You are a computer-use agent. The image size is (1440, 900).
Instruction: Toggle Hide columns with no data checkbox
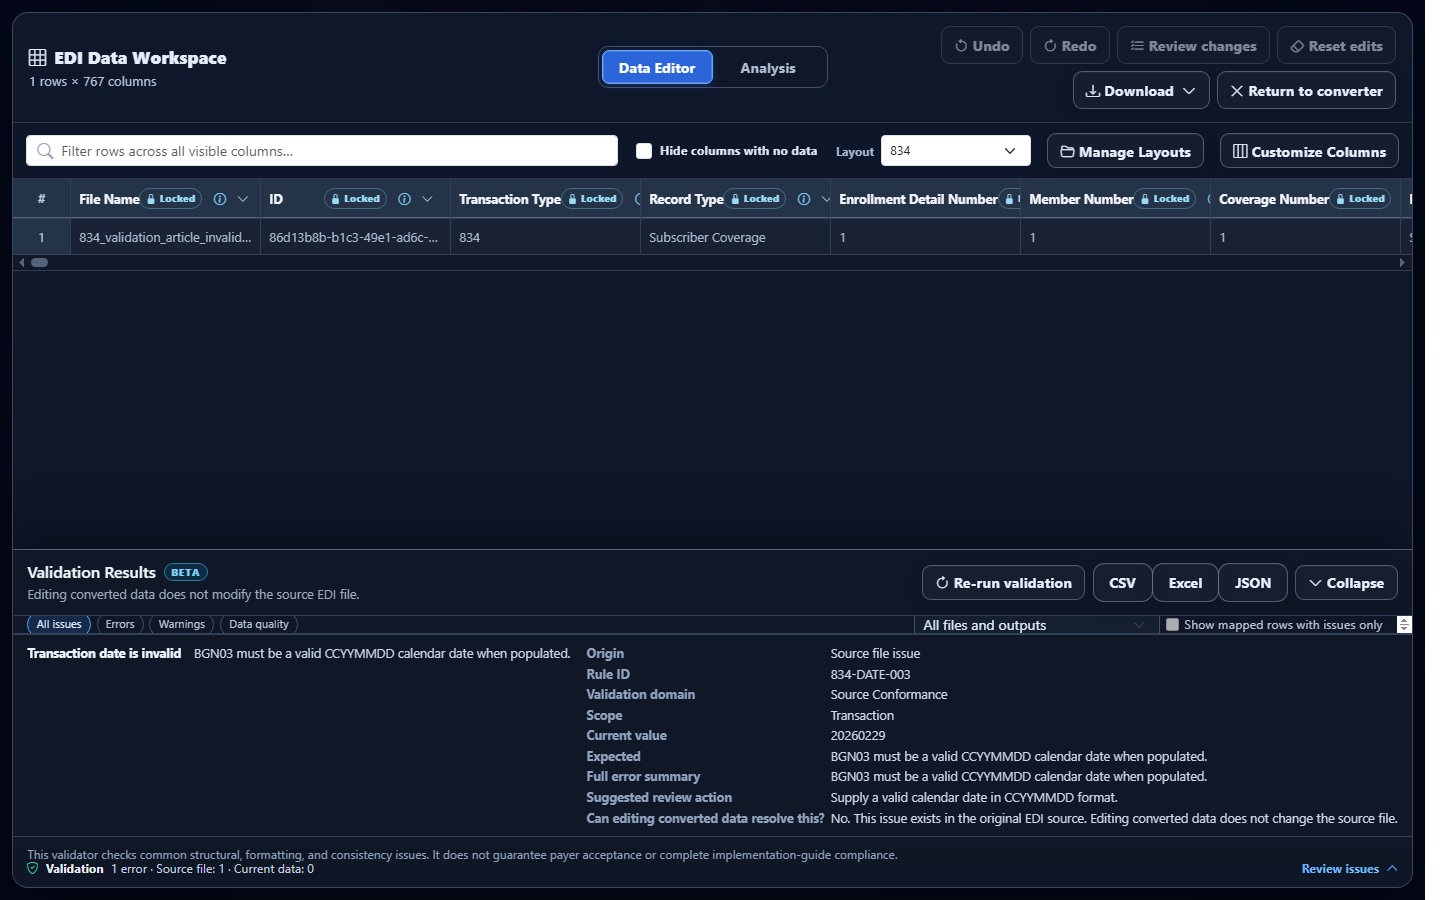[x=644, y=151]
